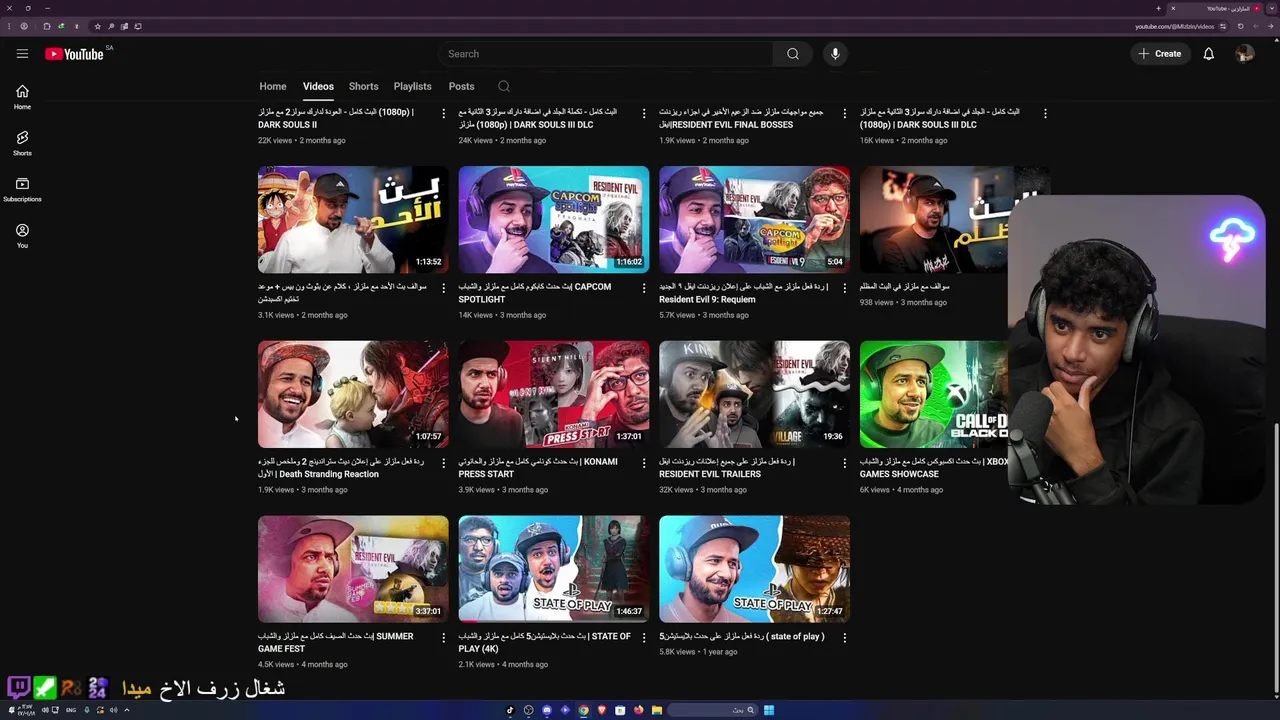Open the Posts tab

[461, 86]
